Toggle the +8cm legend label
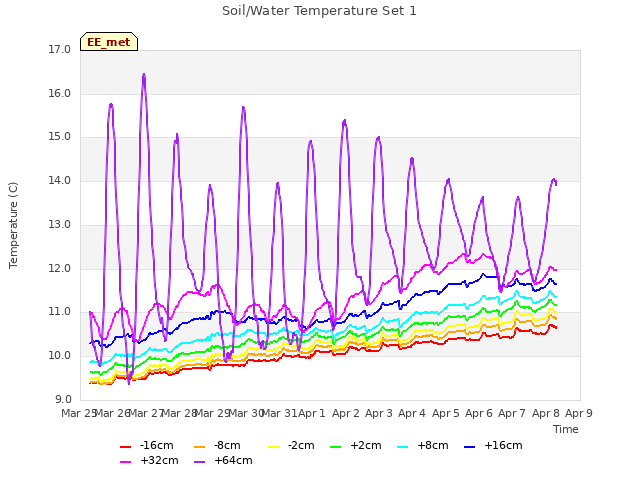Viewport: 640px width, 480px height. 433,445
